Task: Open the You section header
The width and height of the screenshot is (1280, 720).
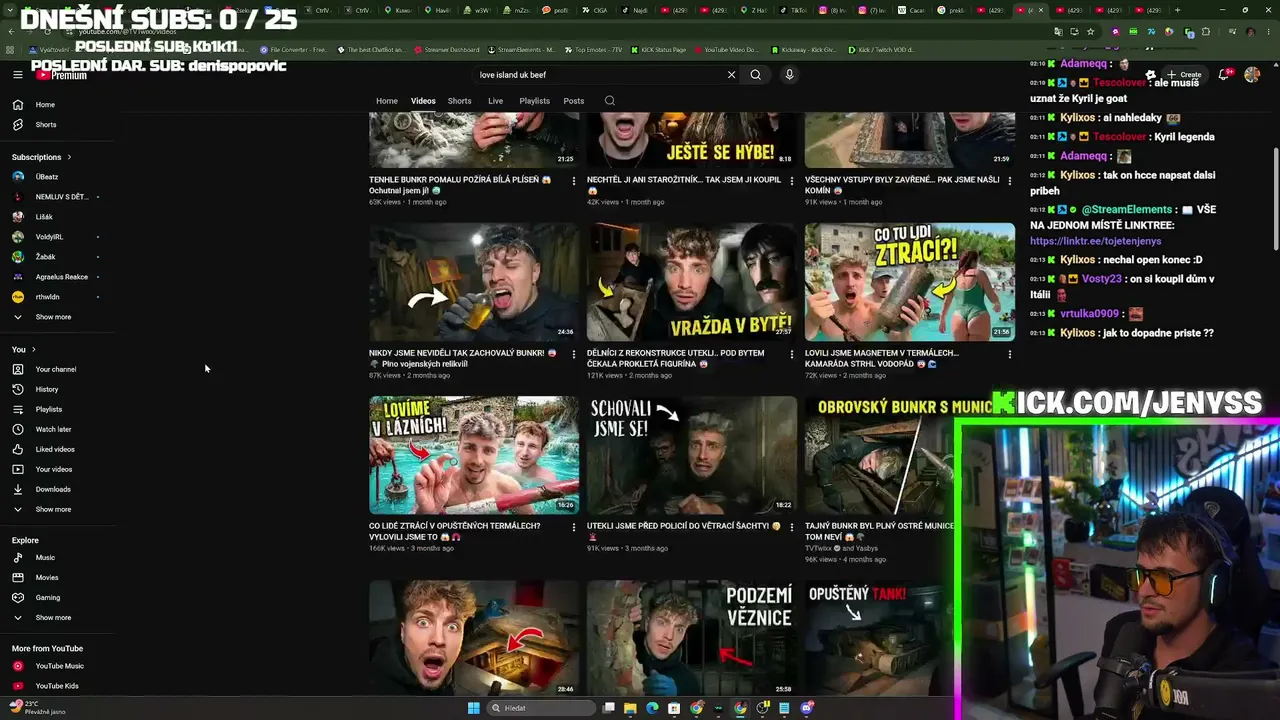Action: [x=23, y=349]
